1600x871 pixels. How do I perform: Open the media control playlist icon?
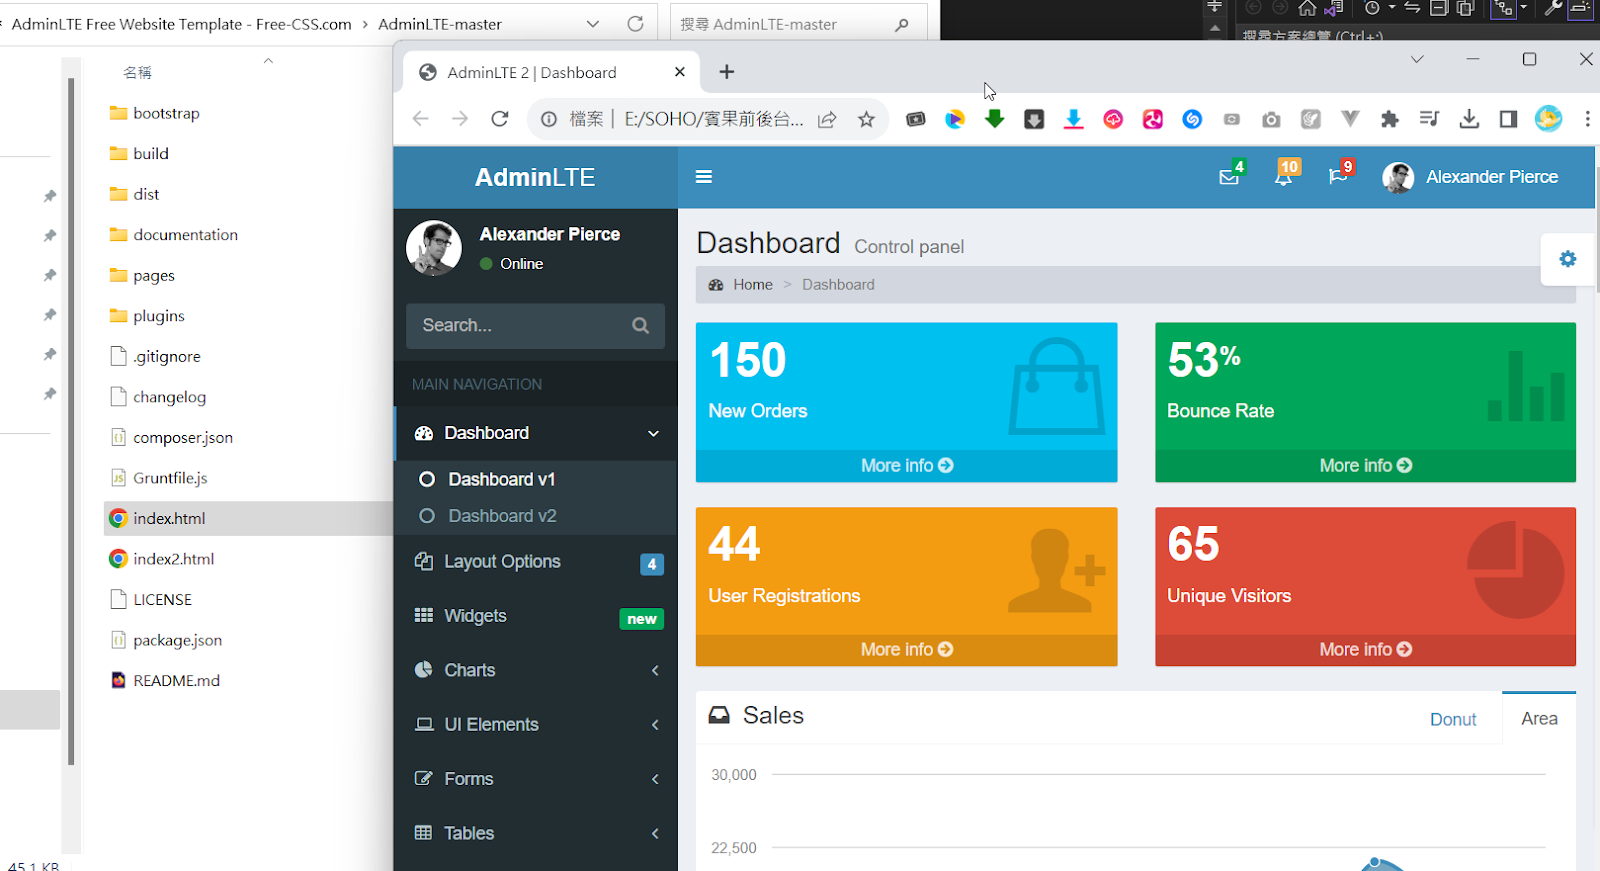pos(1429,119)
